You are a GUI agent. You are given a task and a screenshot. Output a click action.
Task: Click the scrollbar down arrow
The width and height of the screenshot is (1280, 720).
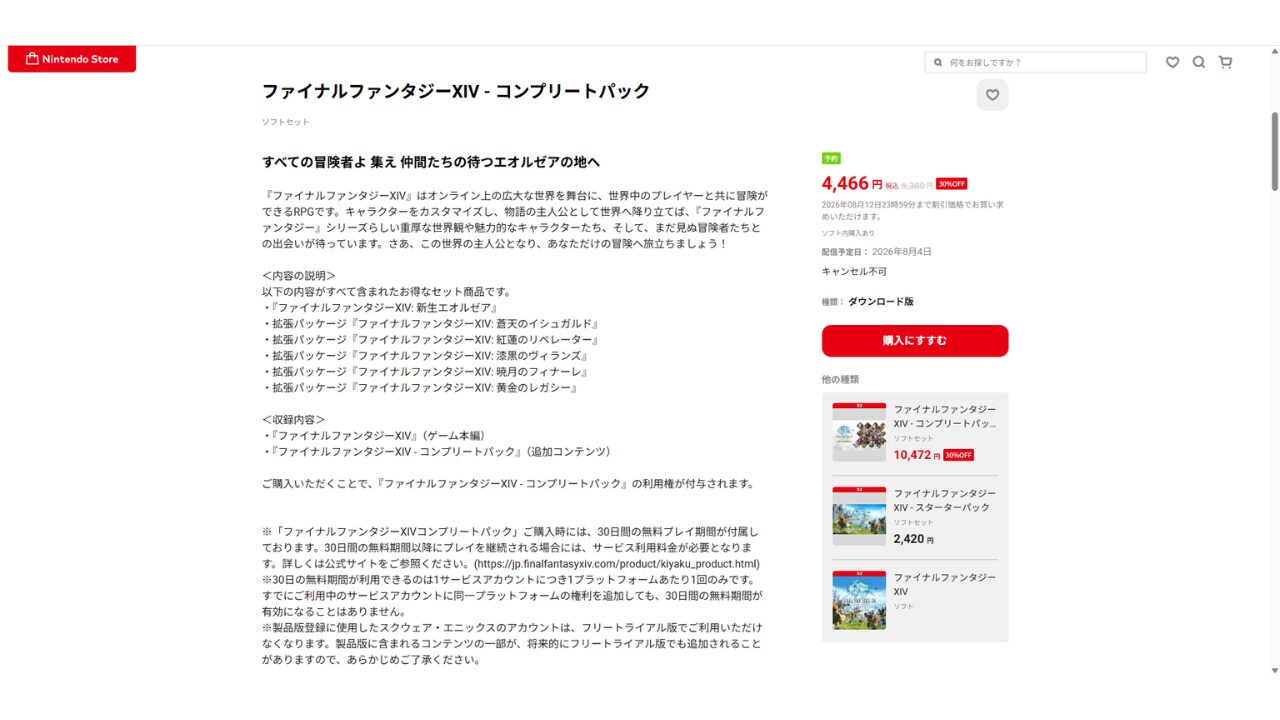[1274, 670]
